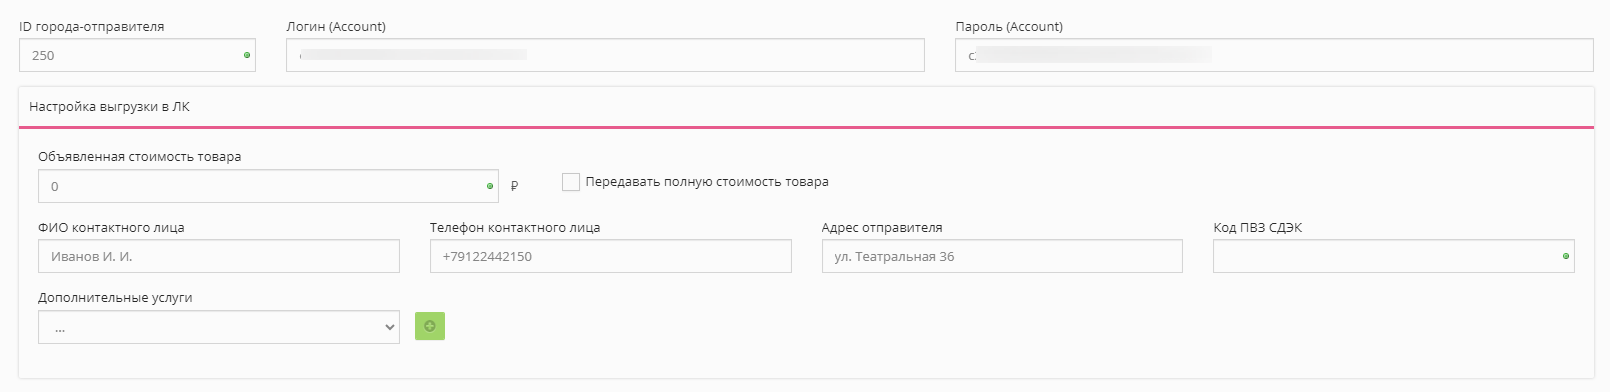Focus the 'ID города-отправителя' field with 250

[137, 55]
